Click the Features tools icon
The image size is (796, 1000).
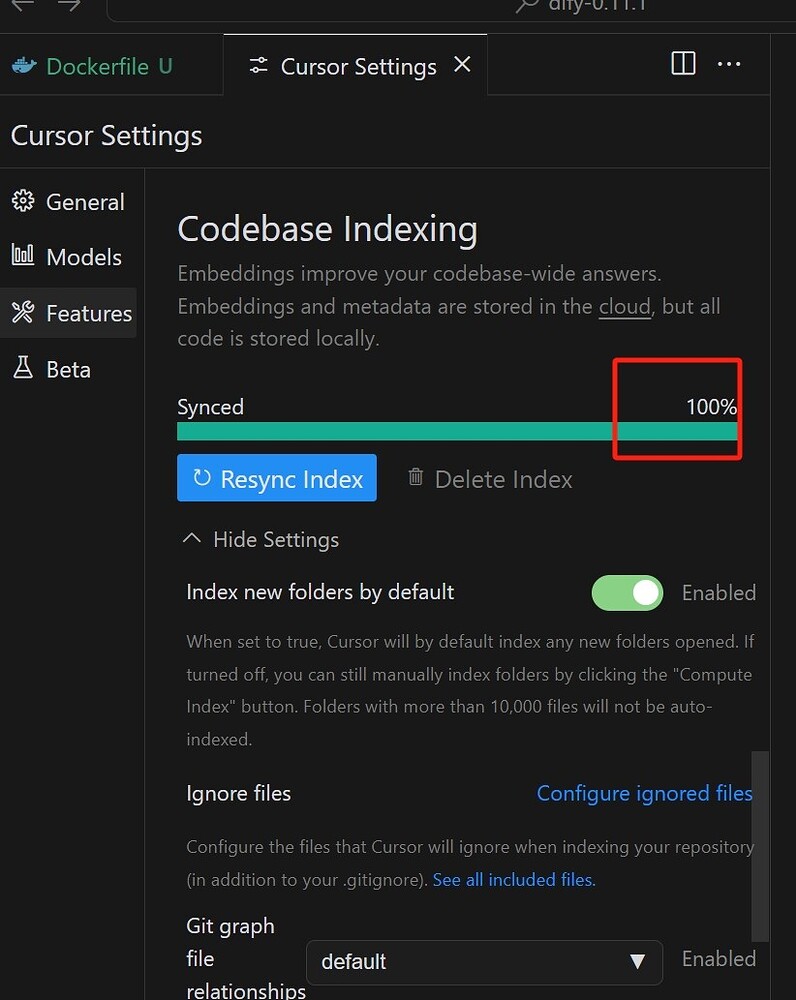23,312
